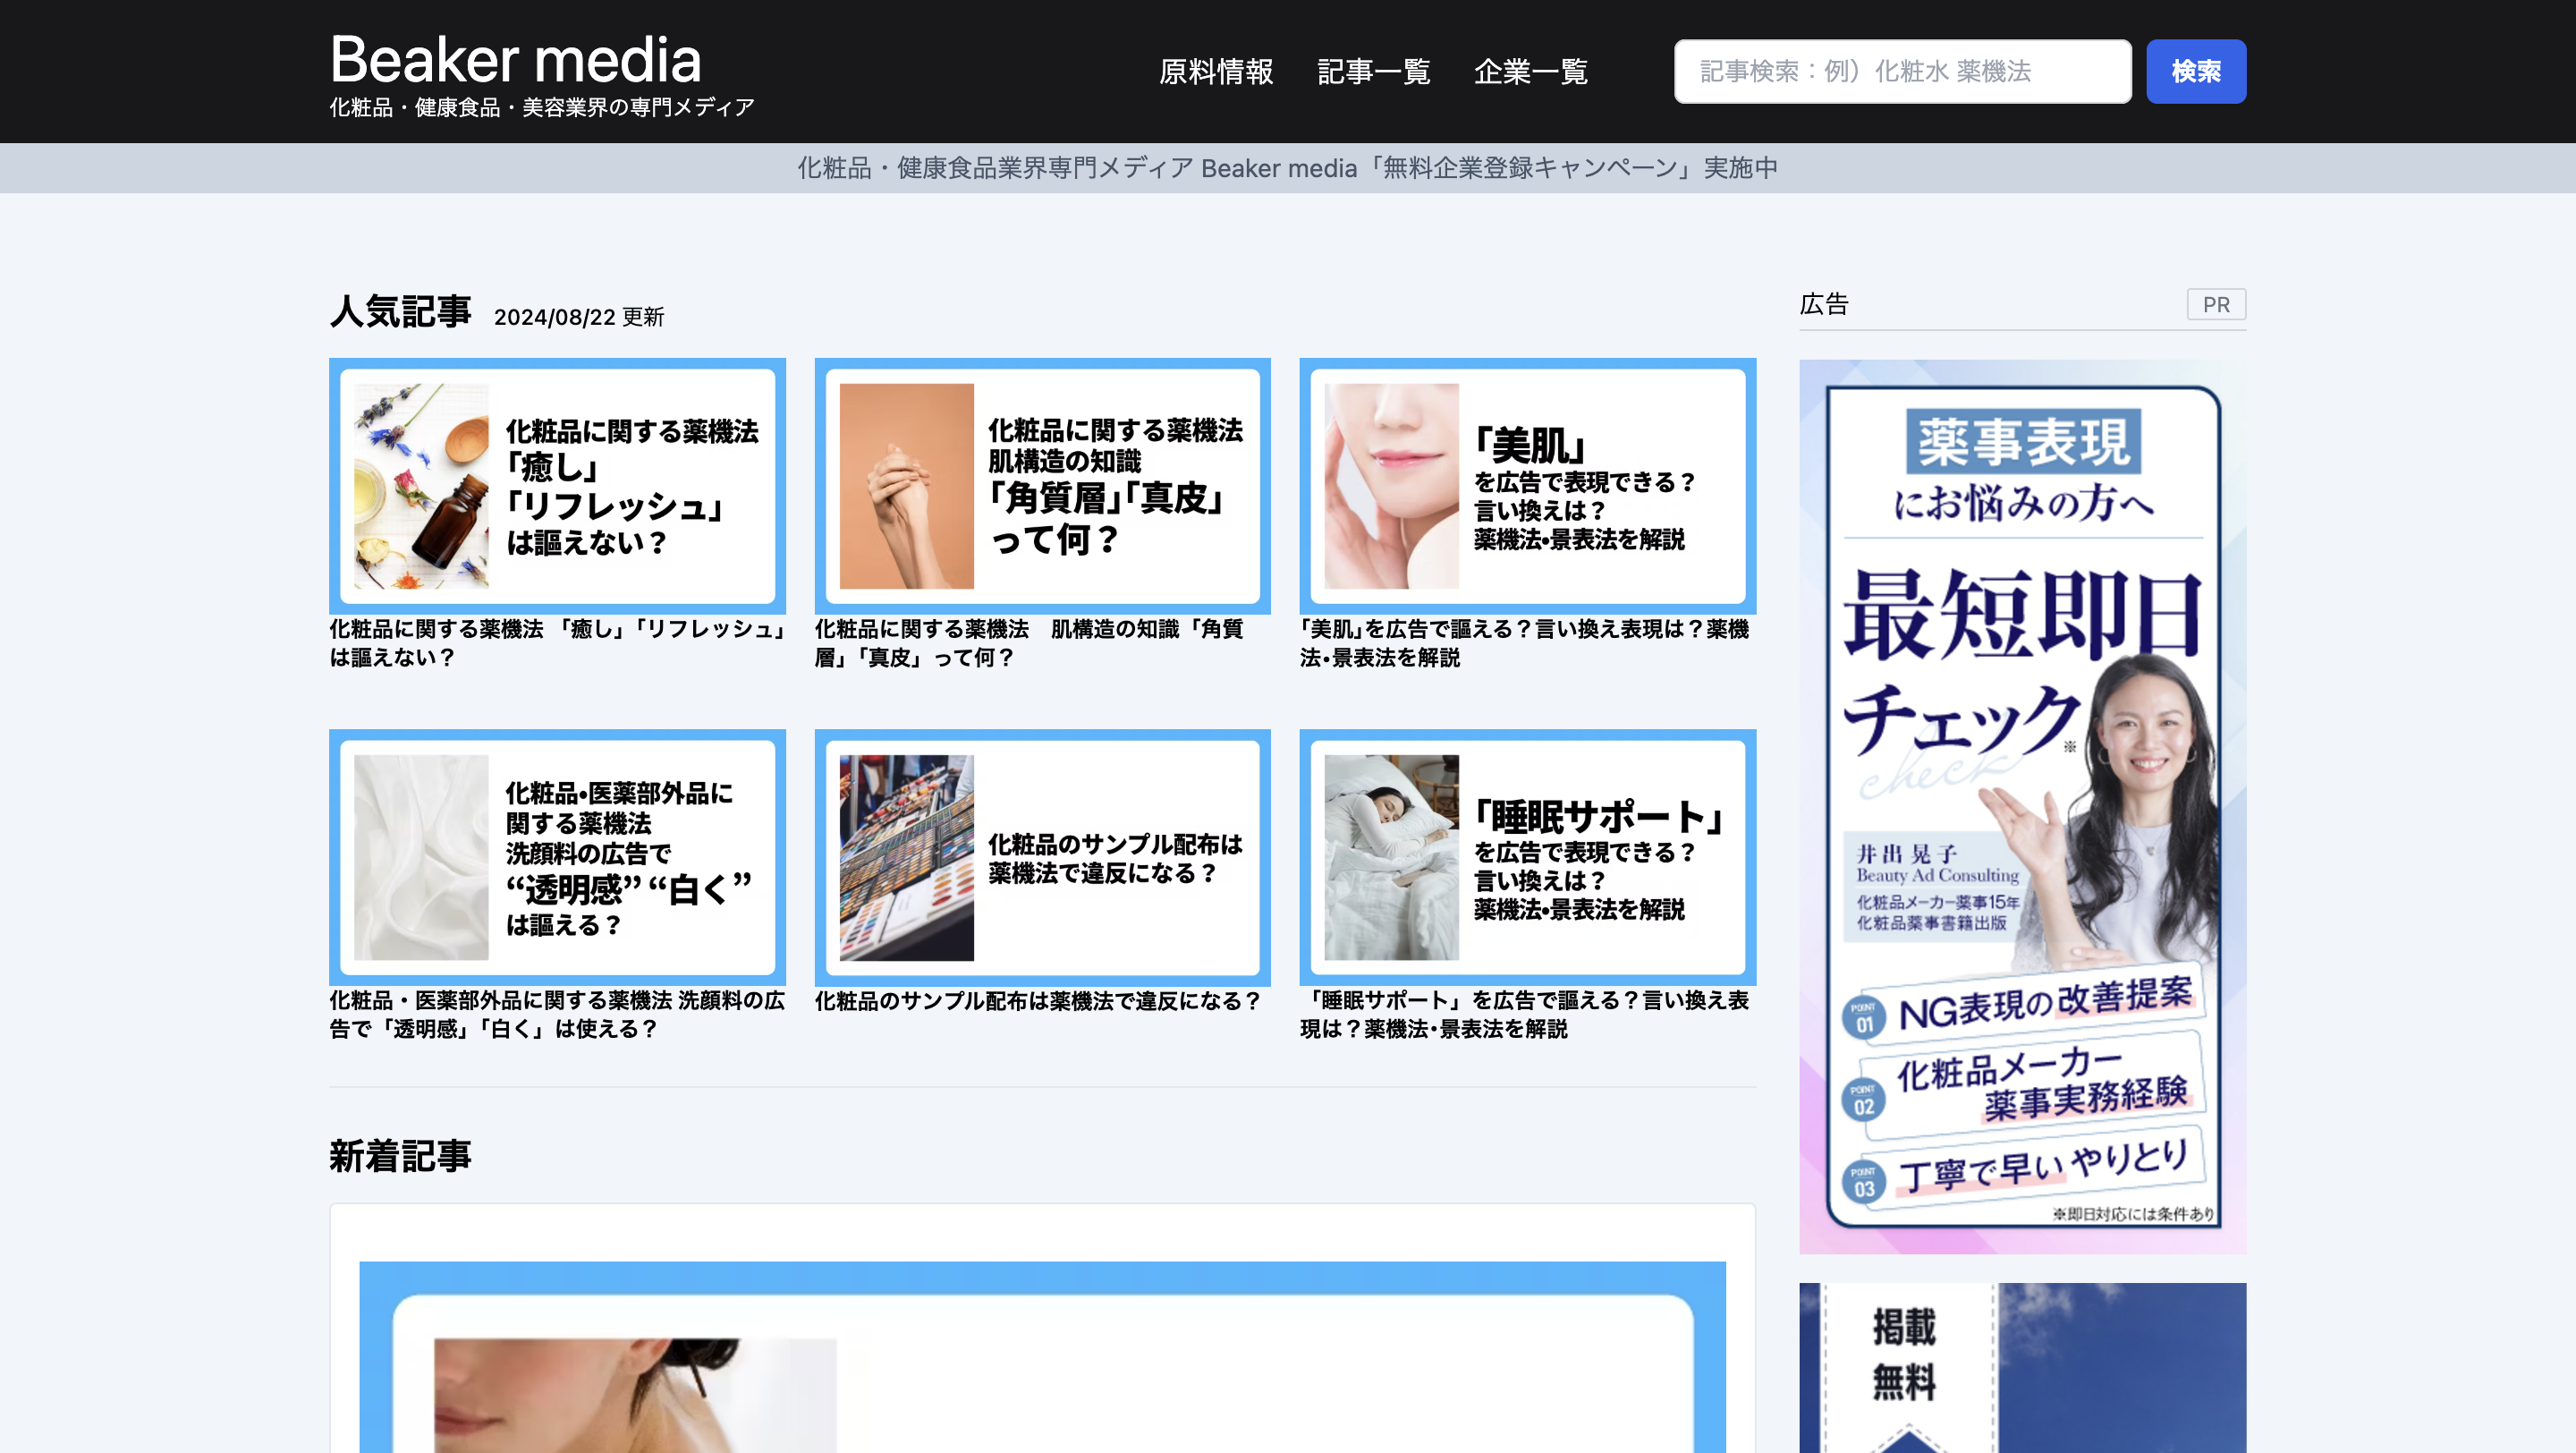The width and height of the screenshot is (2576, 1453).
Task: Click the 癒し・リフレッシュ article title link
Action: tap(557, 644)
